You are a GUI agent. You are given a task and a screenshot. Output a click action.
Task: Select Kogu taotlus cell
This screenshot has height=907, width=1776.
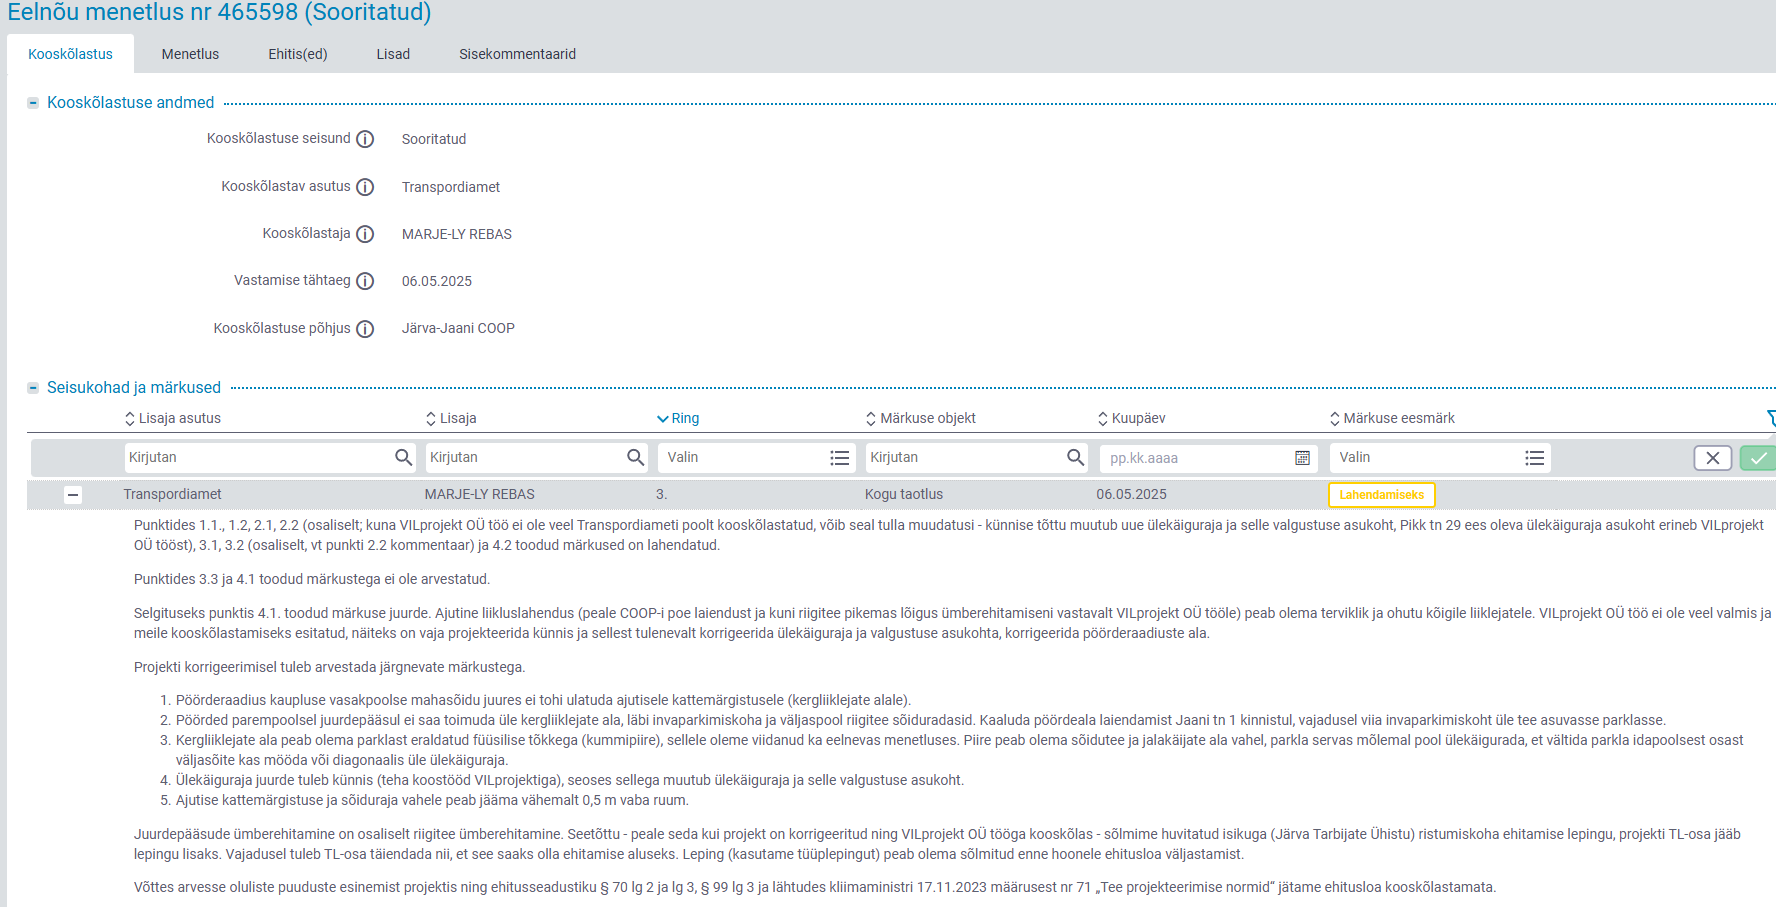click(x=904, y=494)
